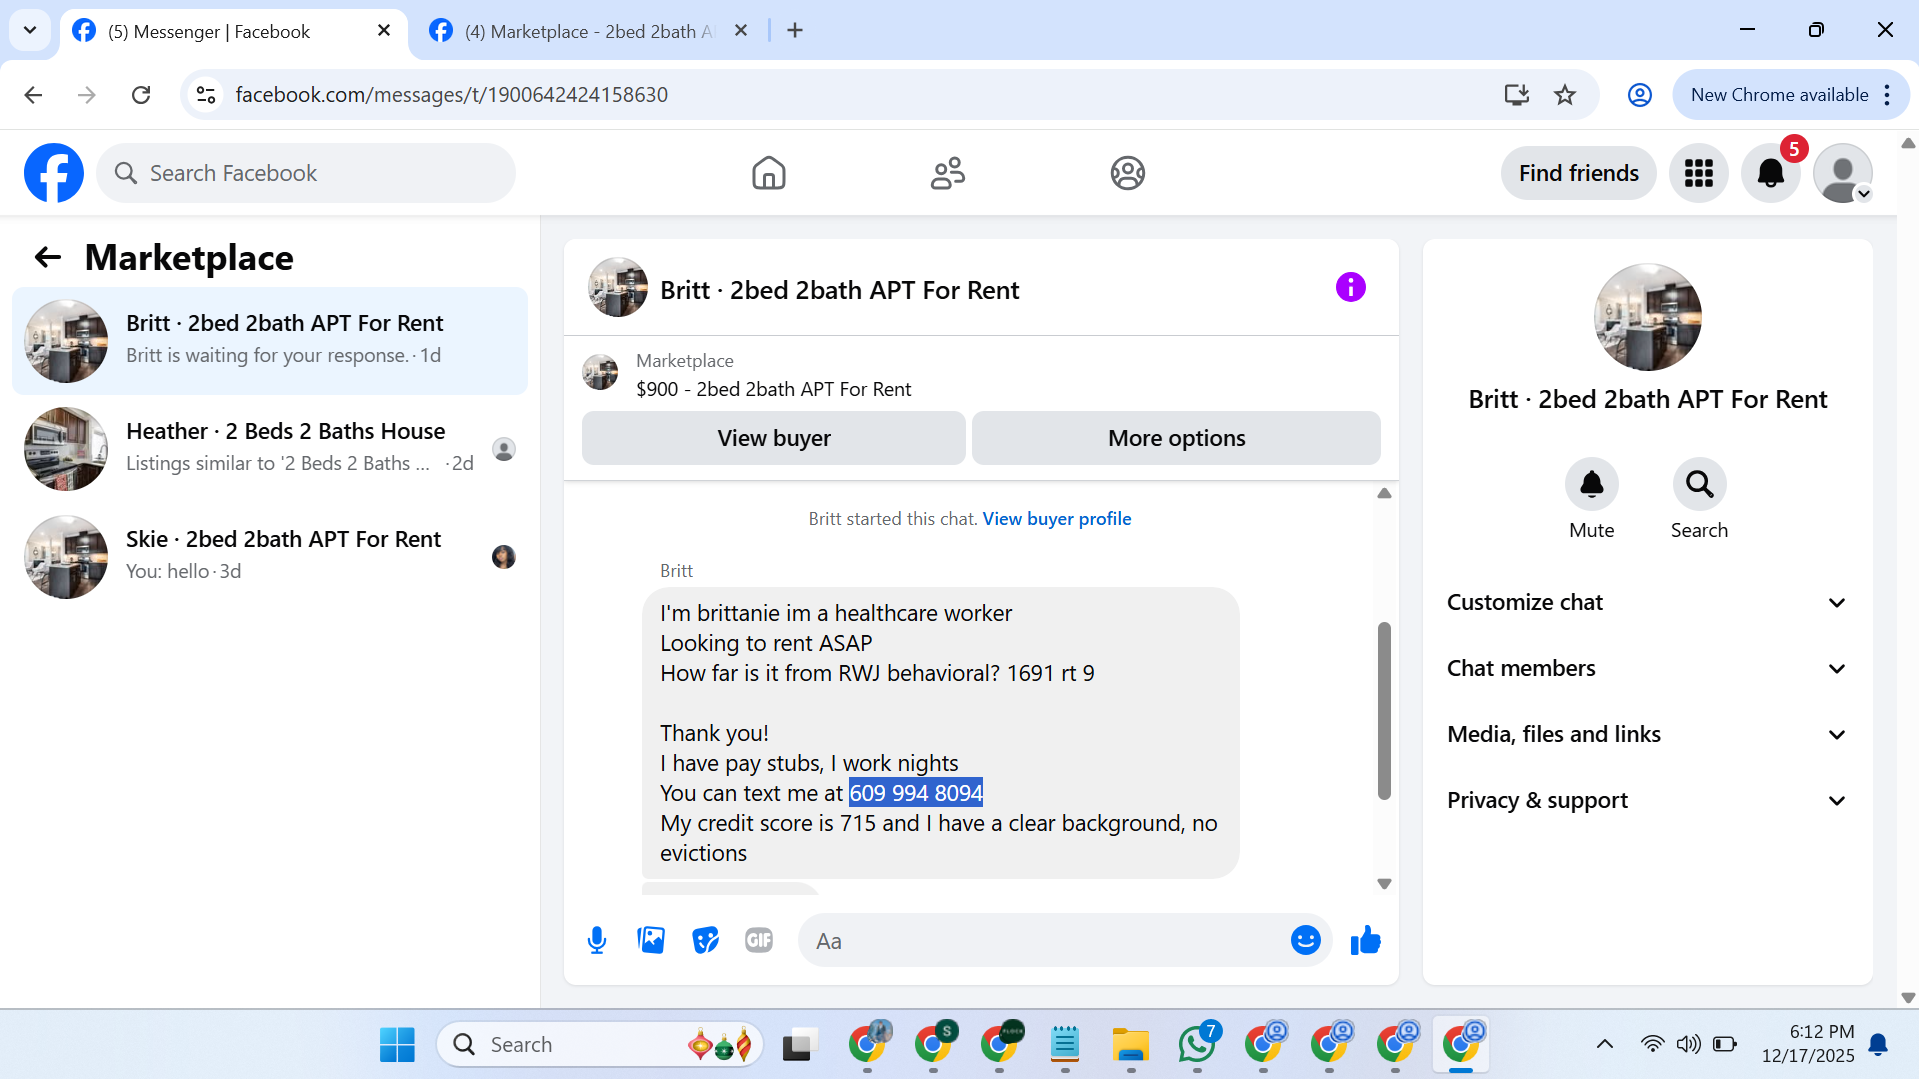Click the phone number 609 994 8094

(916, 793)
